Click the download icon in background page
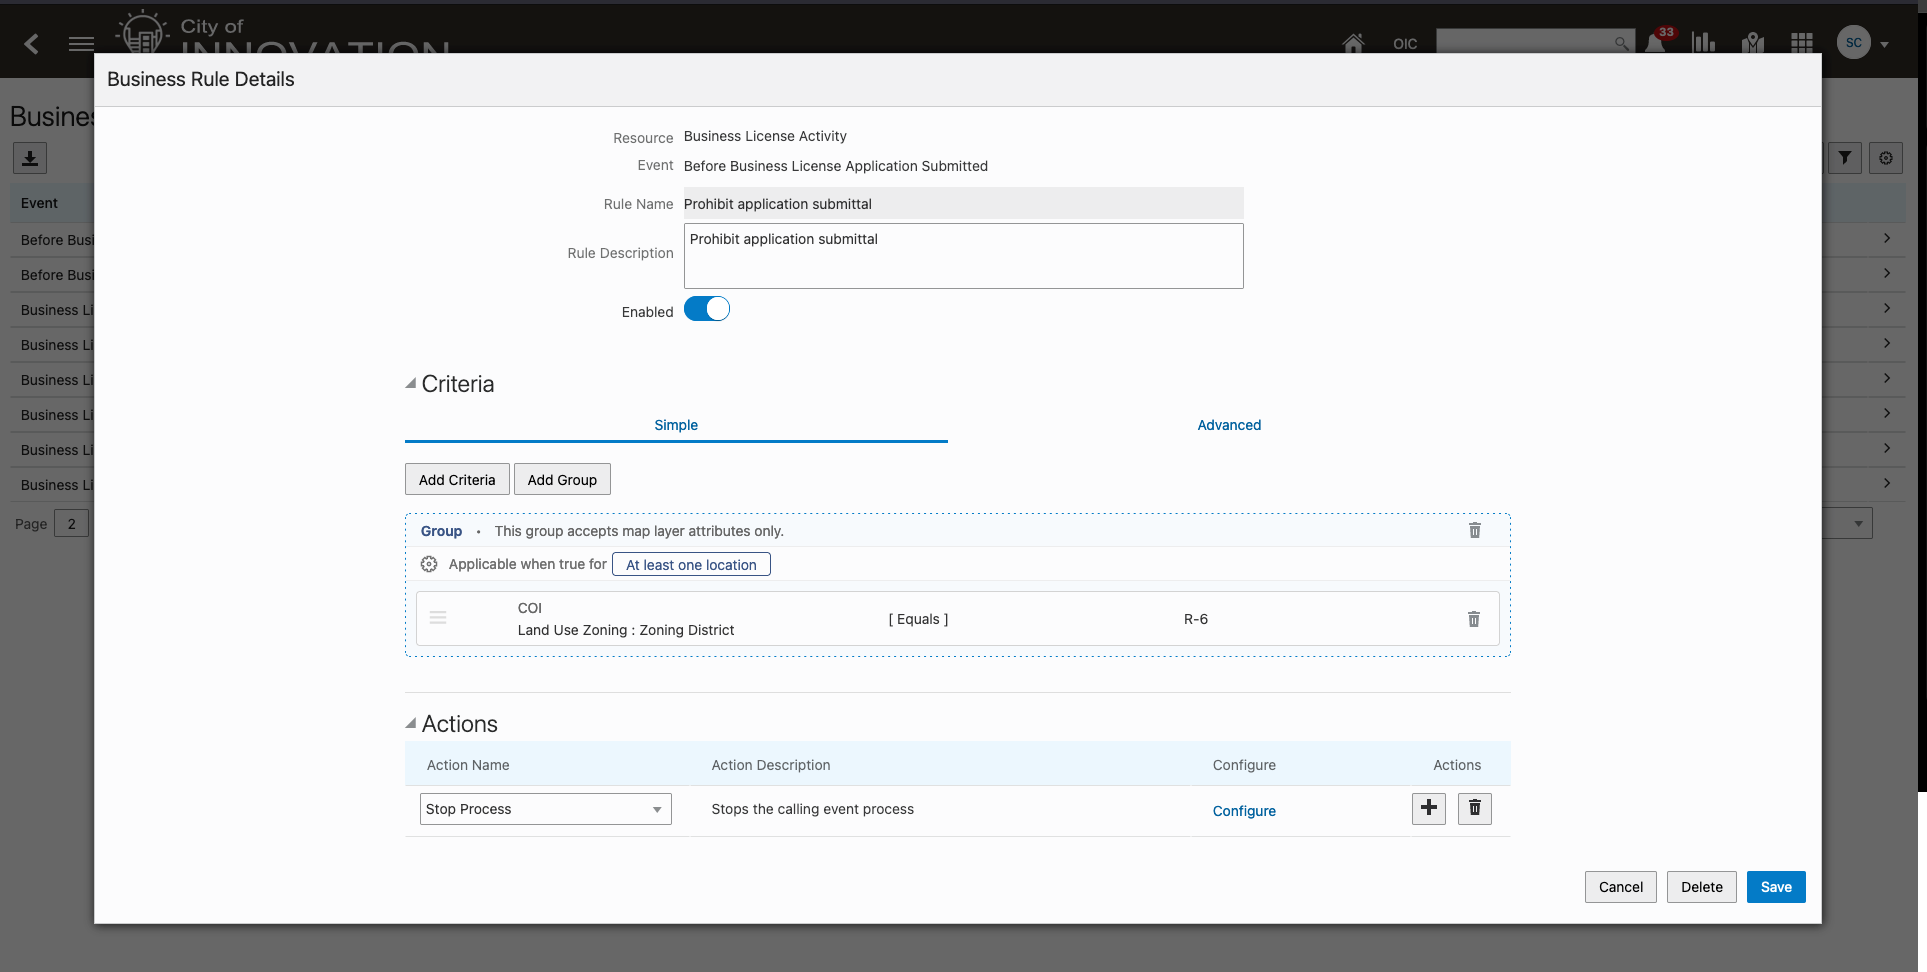Viewport: 1927px width, 972px height. [30, 158]
